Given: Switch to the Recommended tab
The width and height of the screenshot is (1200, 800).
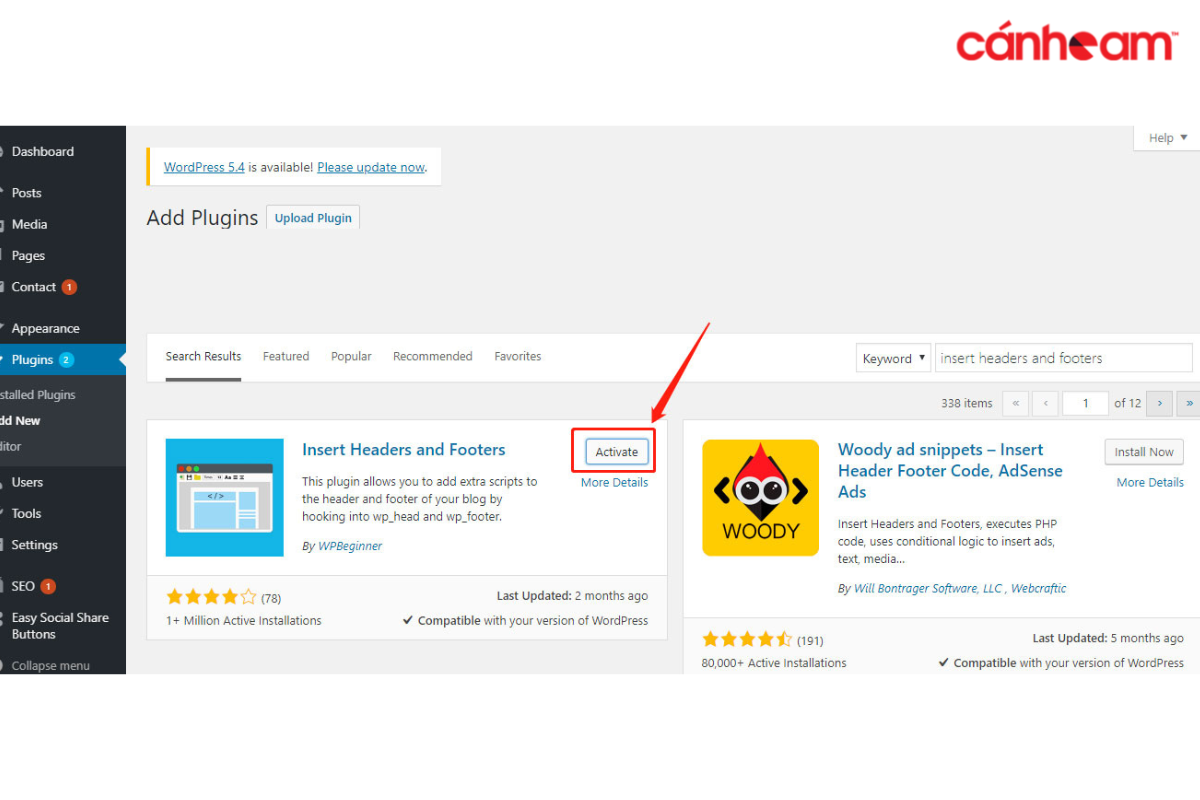Looking at the screenshot, I should click(x=433, y=357).
